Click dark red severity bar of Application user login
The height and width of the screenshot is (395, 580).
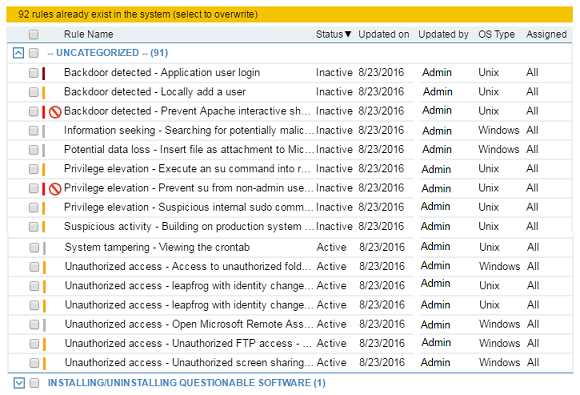(44, 73)
